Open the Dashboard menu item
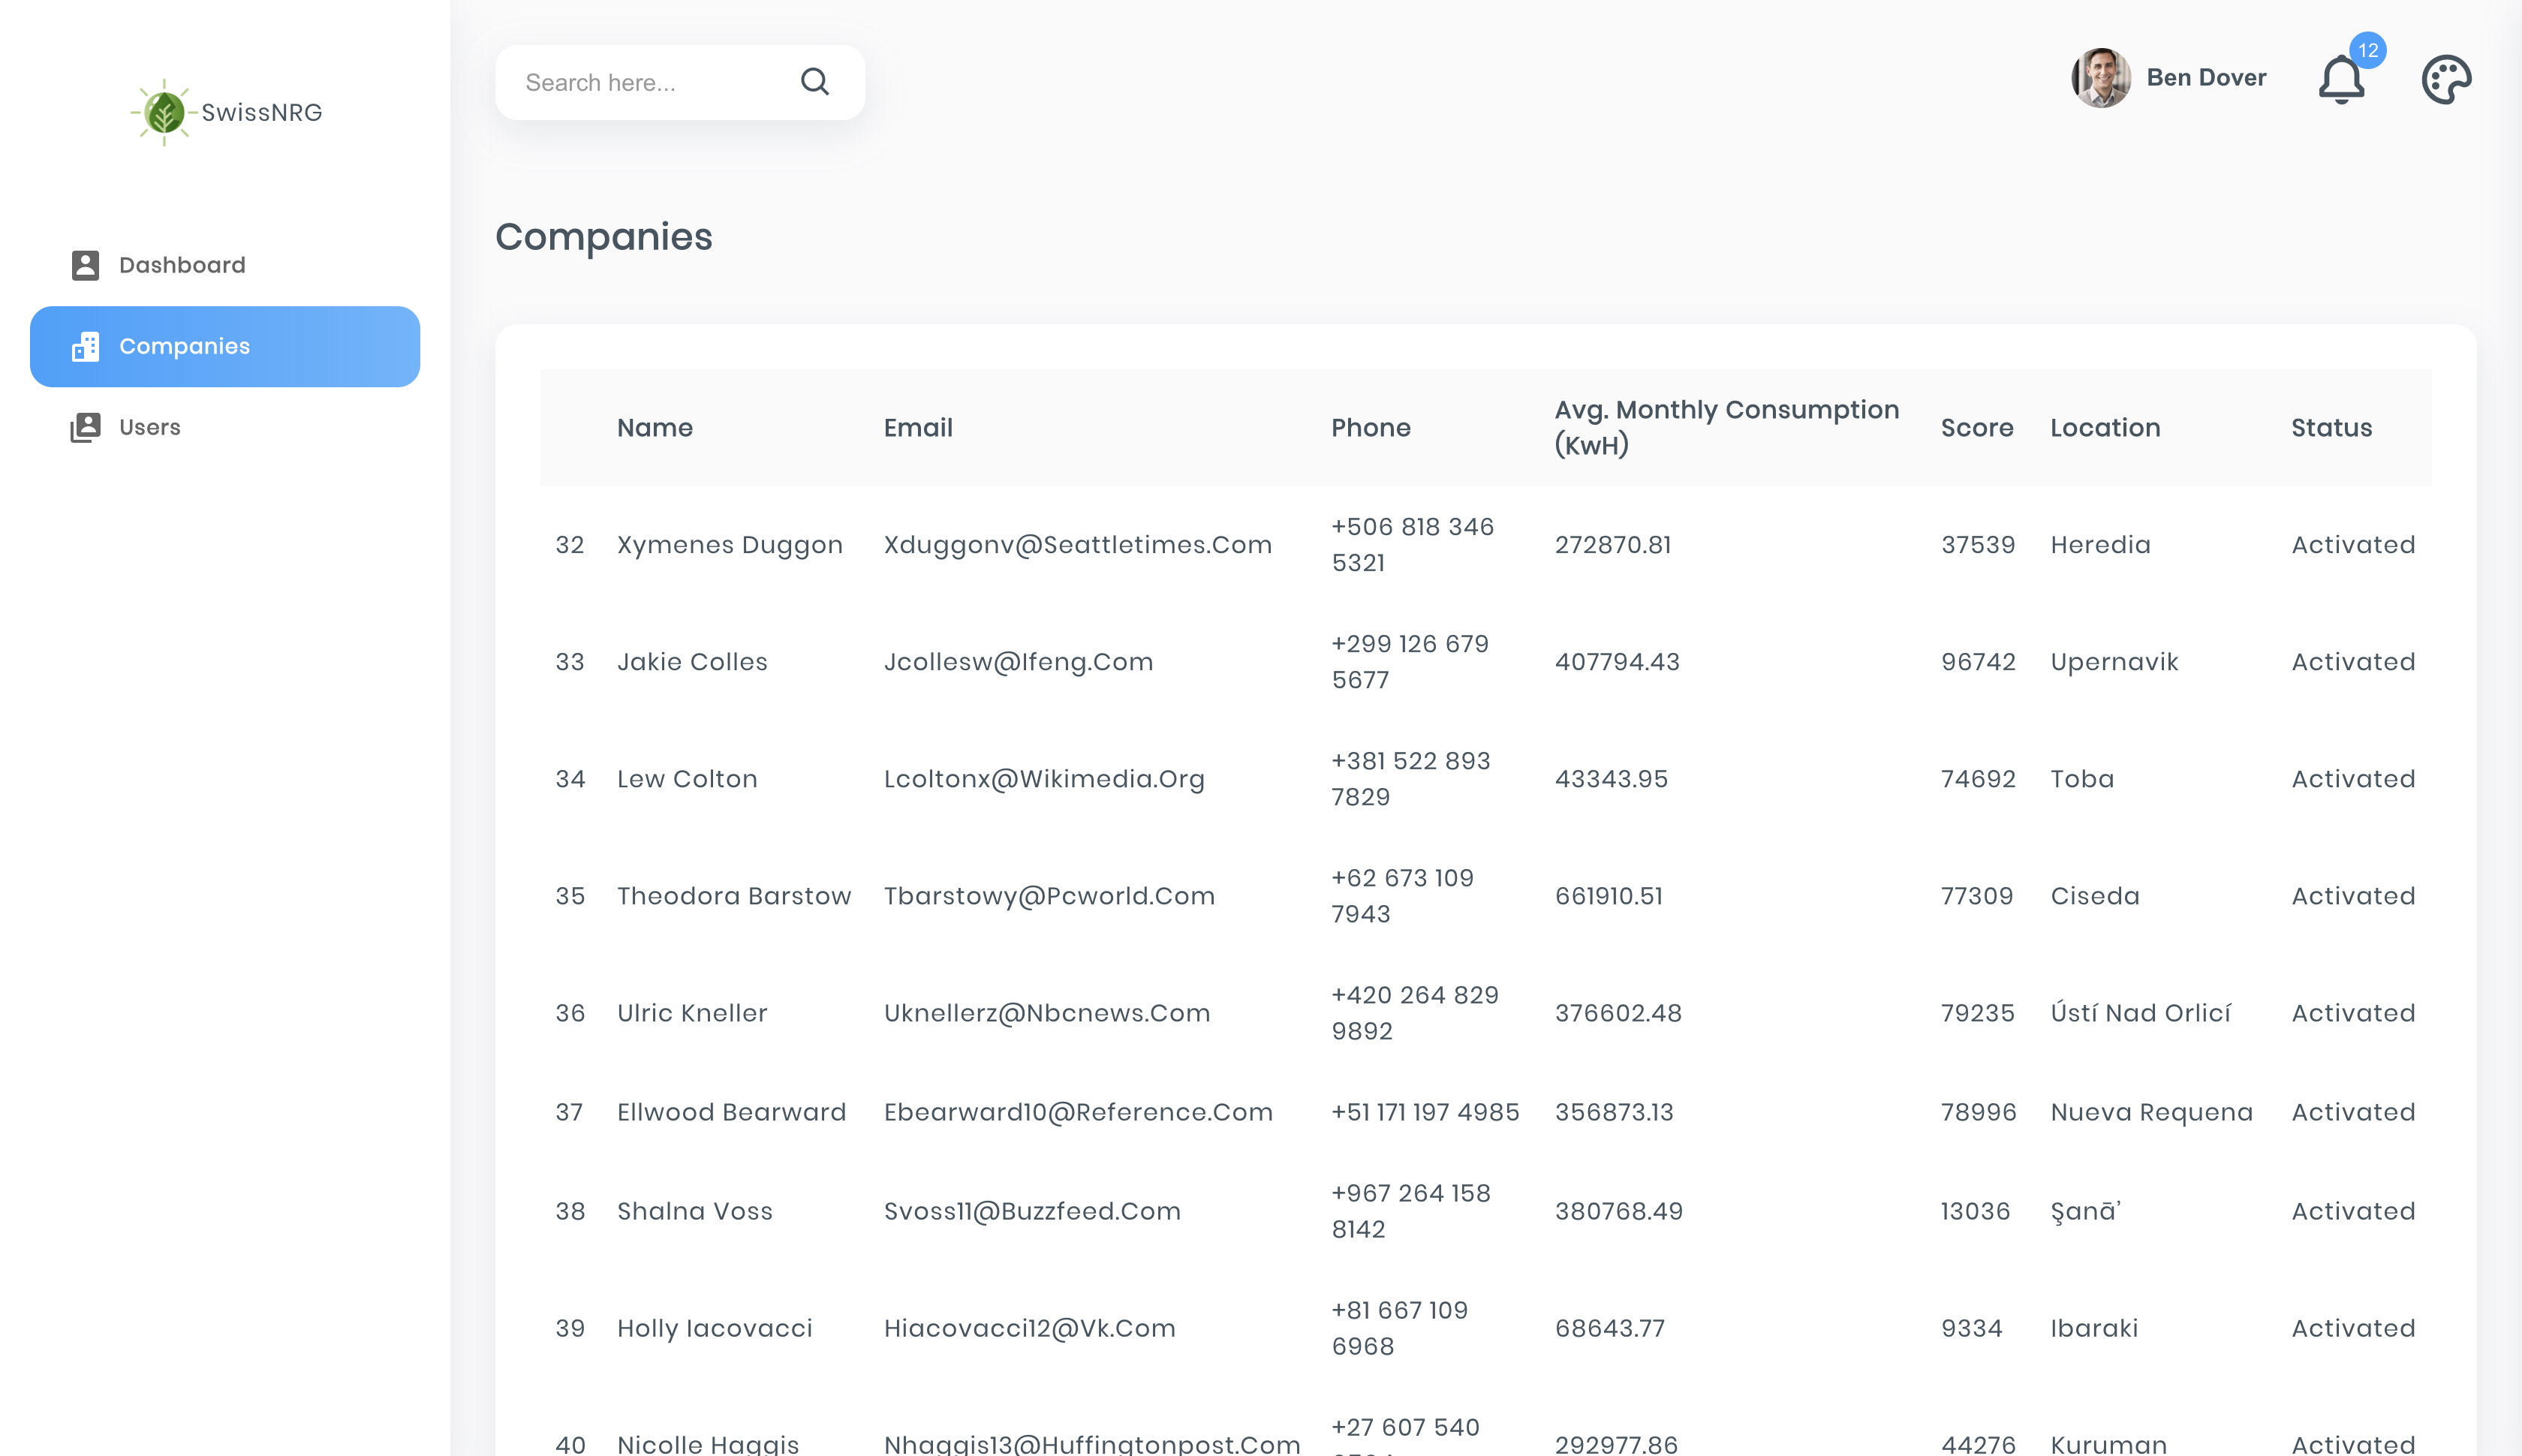This screenshot has width=2522, height=1456. (182, 265)
